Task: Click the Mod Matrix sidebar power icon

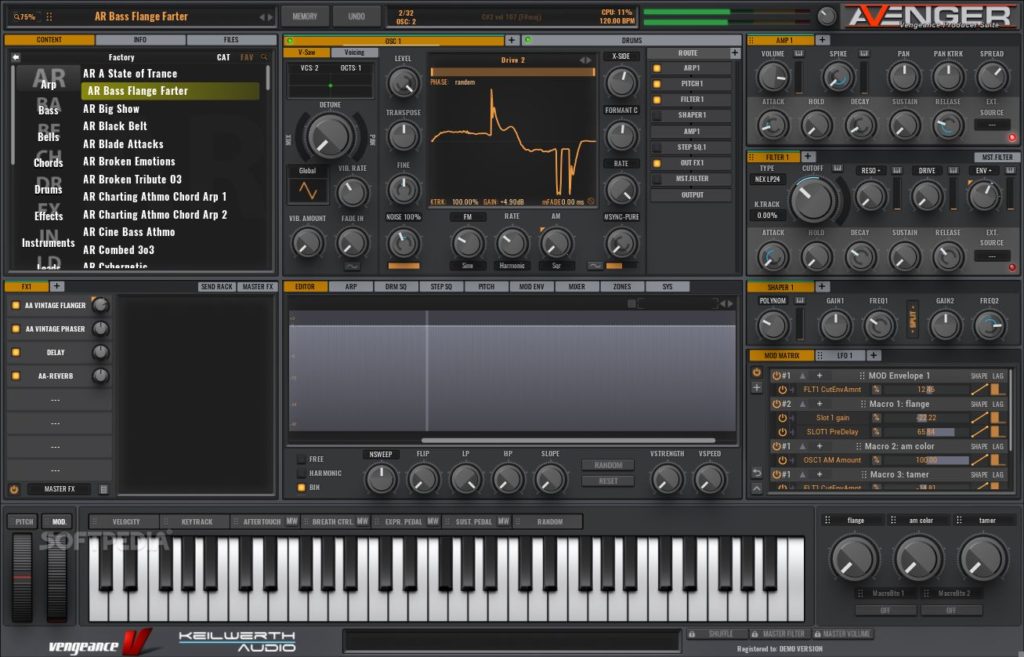Action: pos(757,372)
